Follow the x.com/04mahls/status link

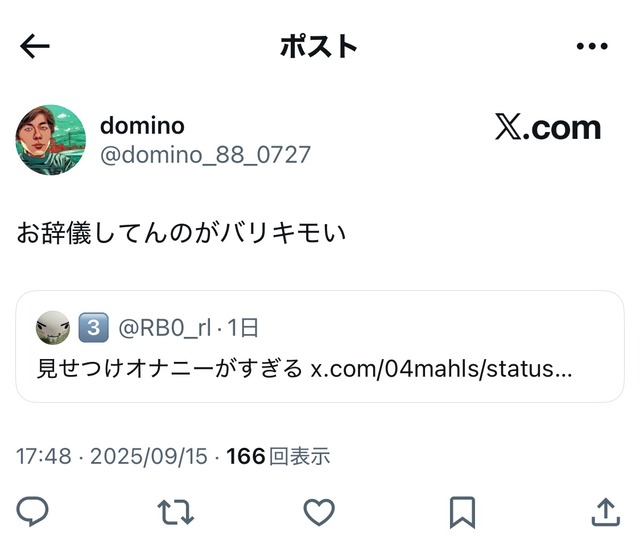pos(441,369)
